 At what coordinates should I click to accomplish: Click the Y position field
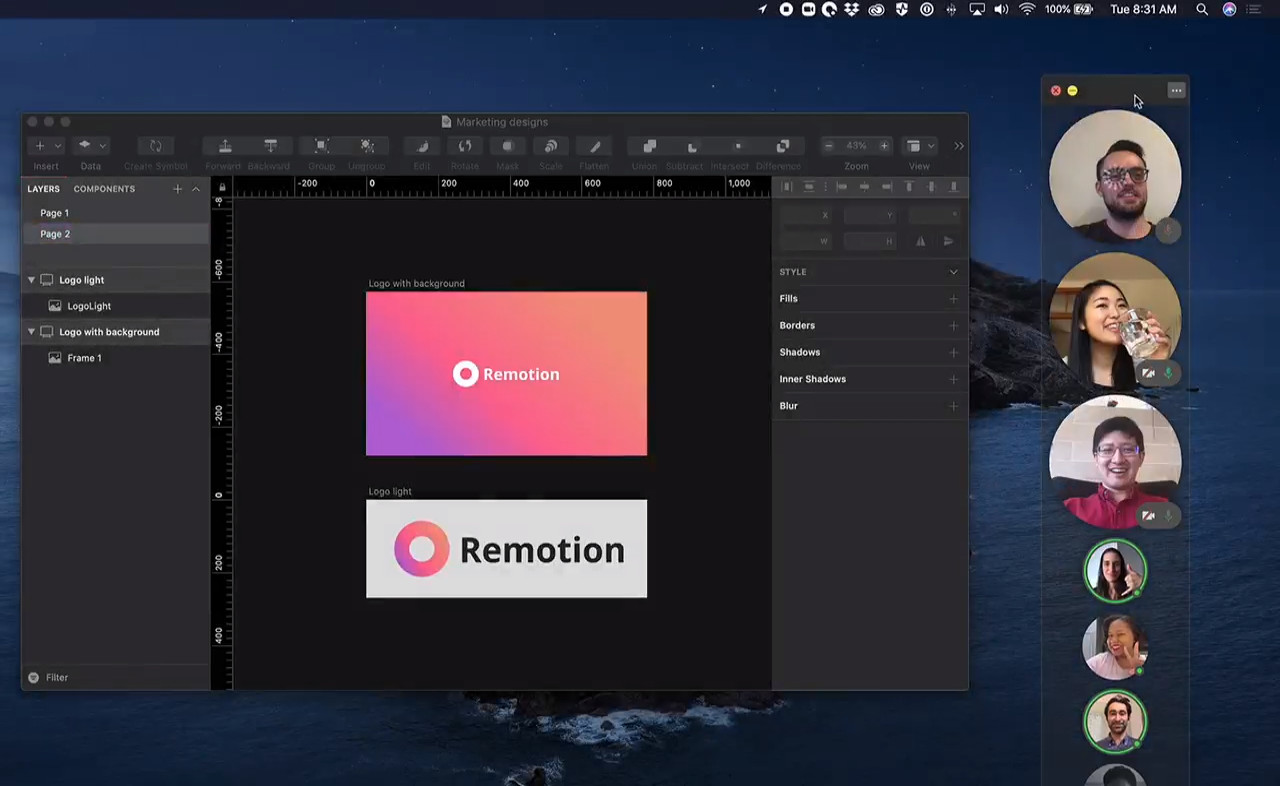tap(870, 216)
